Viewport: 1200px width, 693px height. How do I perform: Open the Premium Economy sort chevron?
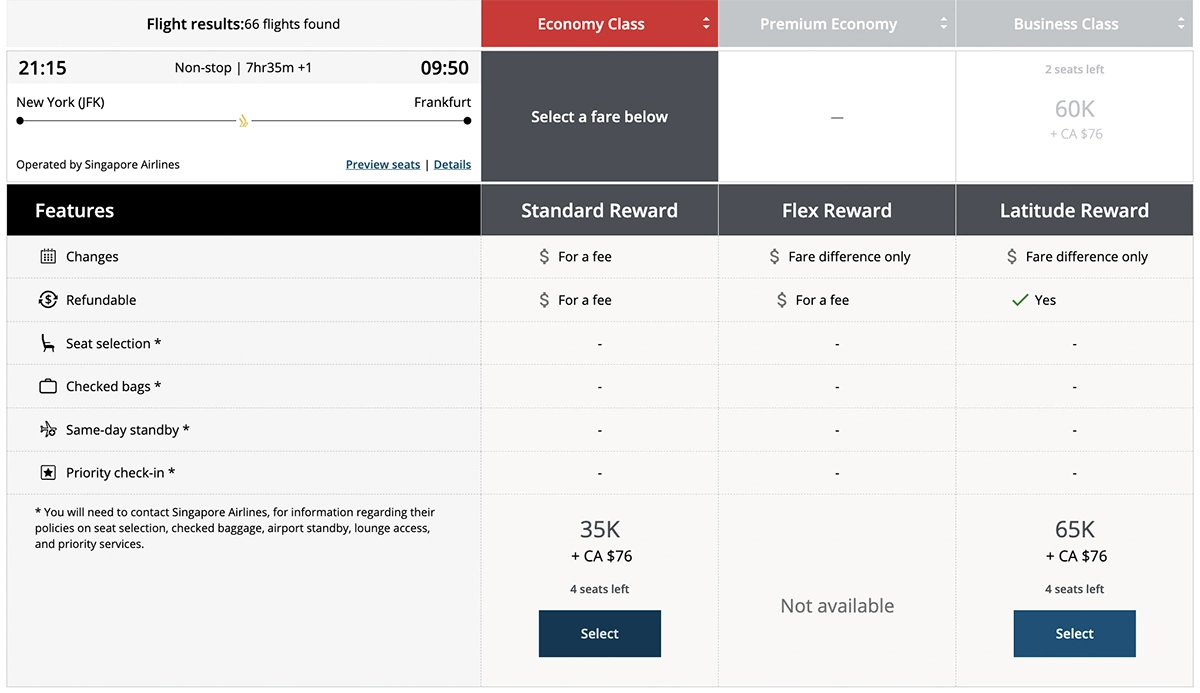pyautogui.click(x=943, y=22)
